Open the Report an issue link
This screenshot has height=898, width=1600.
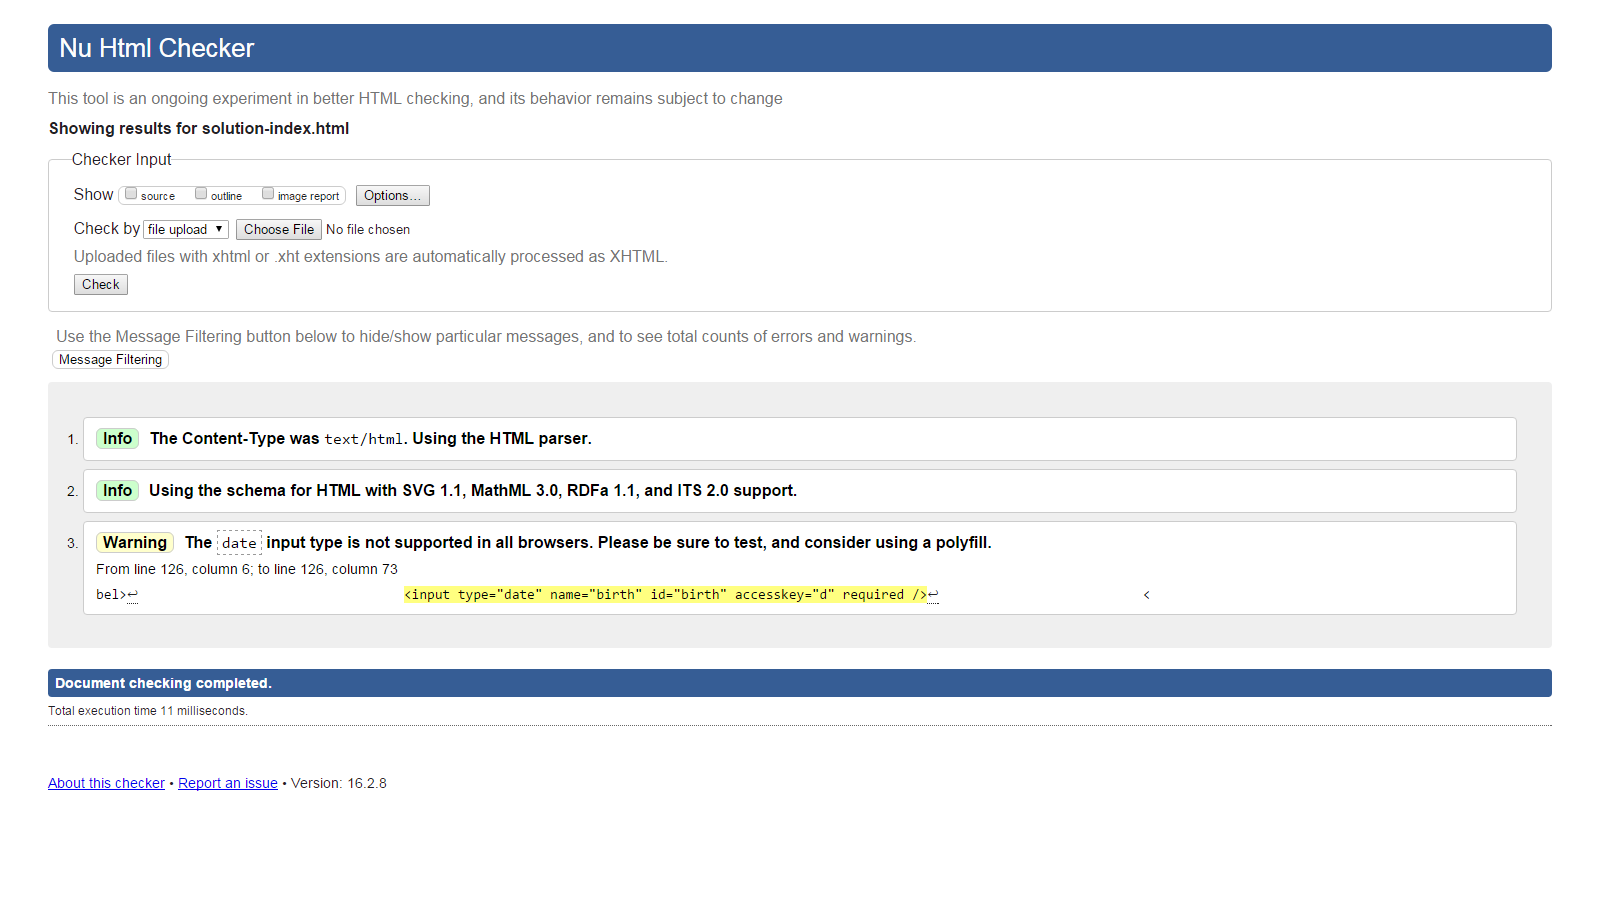coord(228,783)
